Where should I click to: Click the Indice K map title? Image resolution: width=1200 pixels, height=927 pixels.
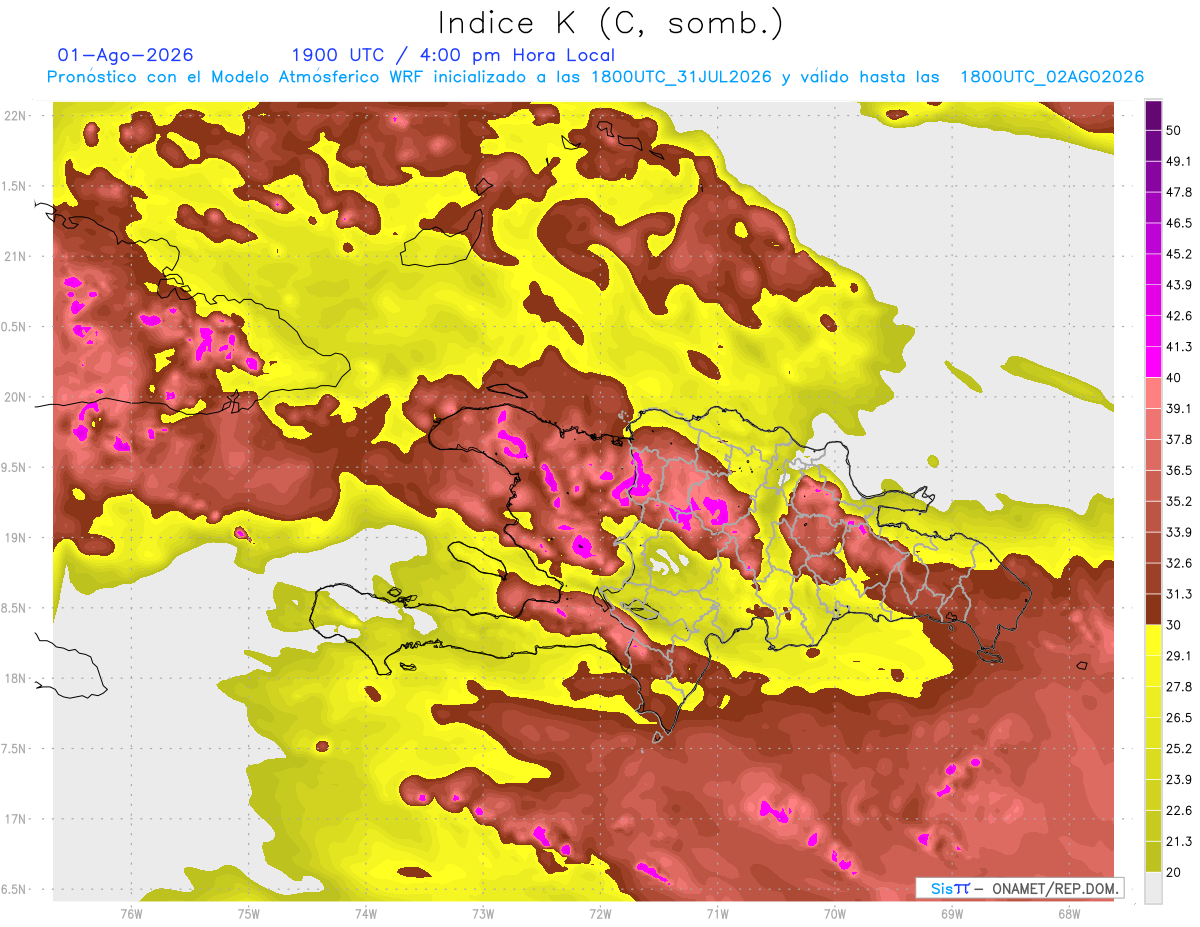pyautogui.click(x=611, y=23)
